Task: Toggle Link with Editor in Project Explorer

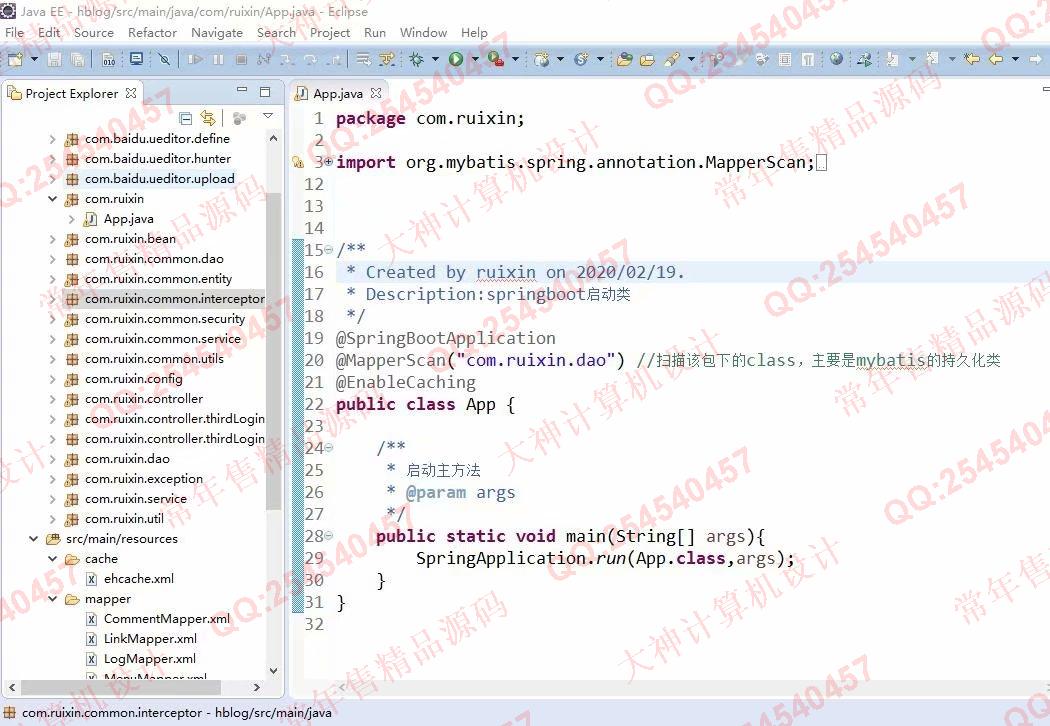Action: pyautogui.click(x=208, y=119)
